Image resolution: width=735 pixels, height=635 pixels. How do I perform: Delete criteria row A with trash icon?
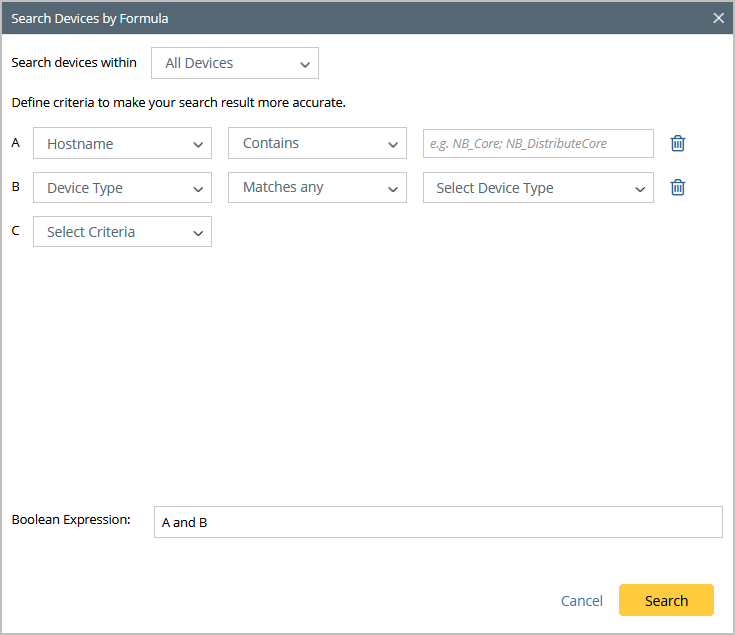coord(678,143)
